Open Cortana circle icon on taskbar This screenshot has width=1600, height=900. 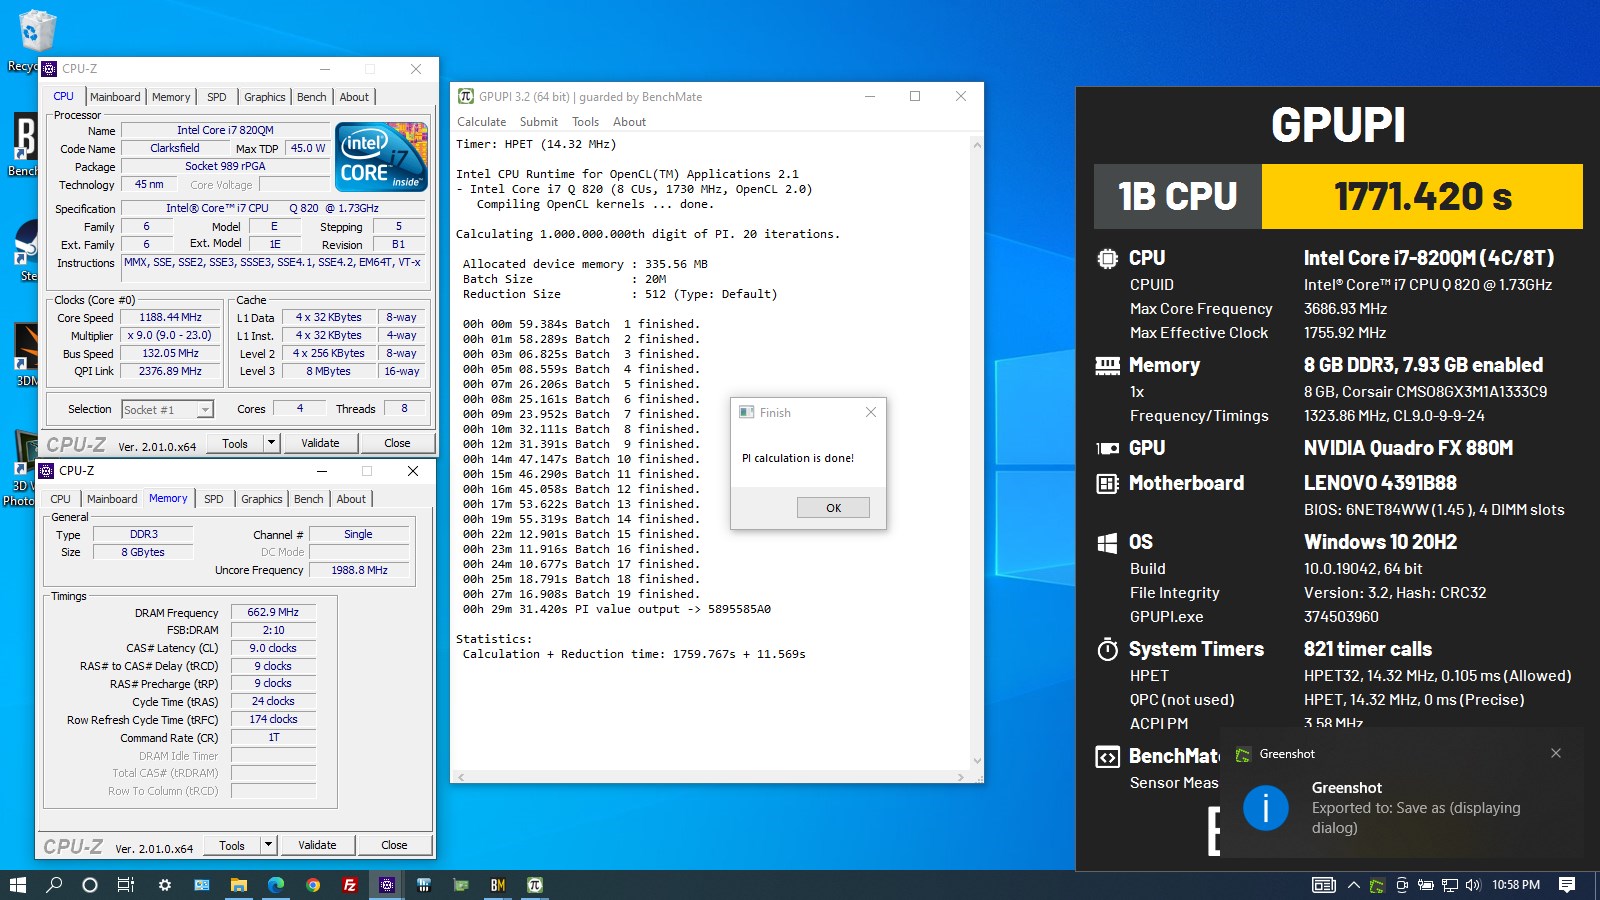click(x=90, y=885)
